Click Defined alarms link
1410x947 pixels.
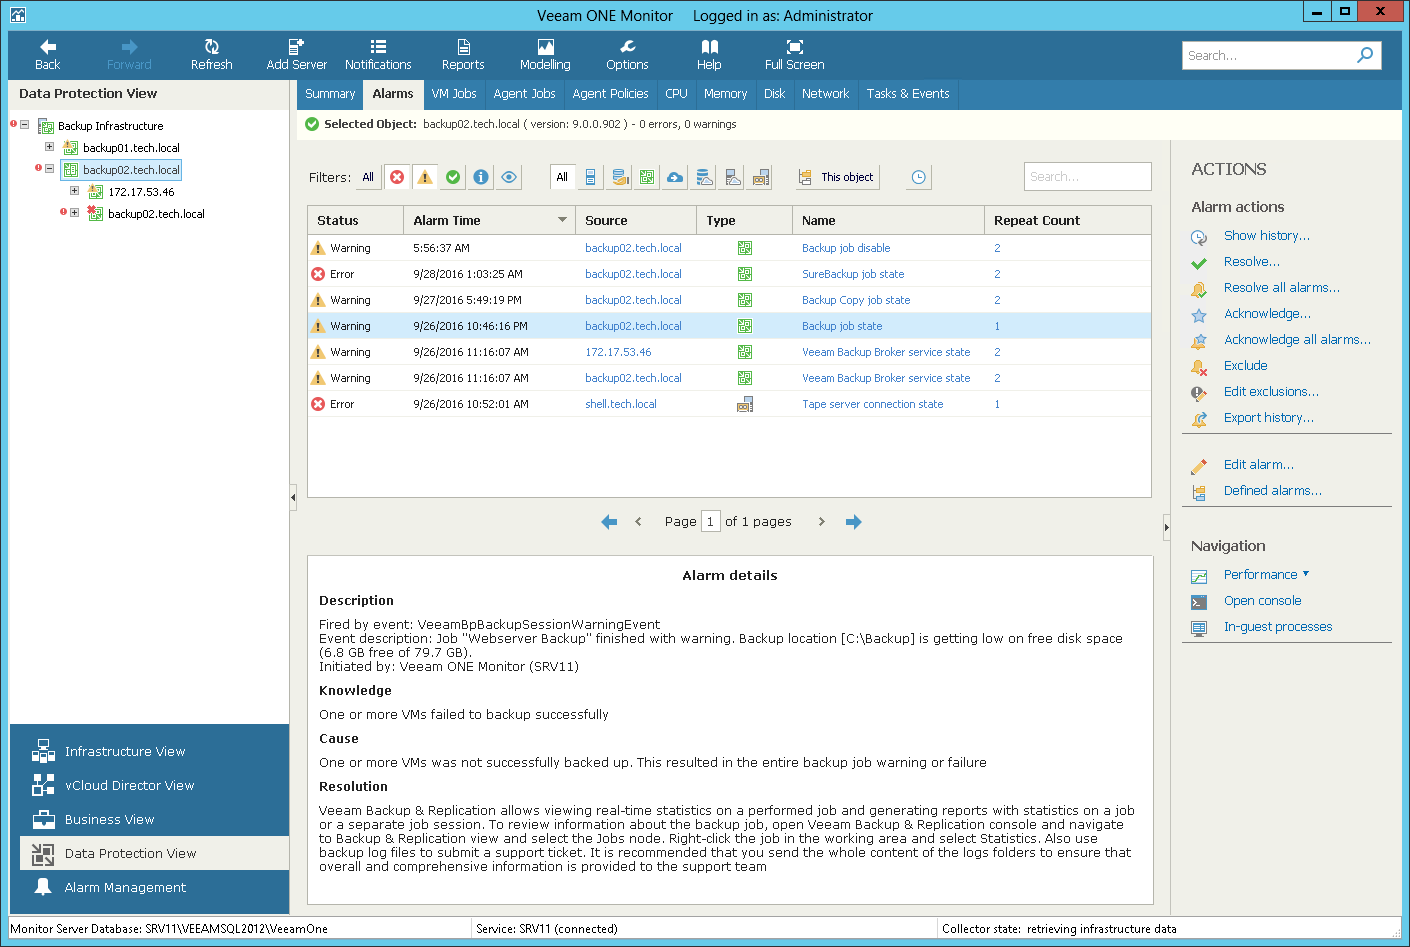1272,491
